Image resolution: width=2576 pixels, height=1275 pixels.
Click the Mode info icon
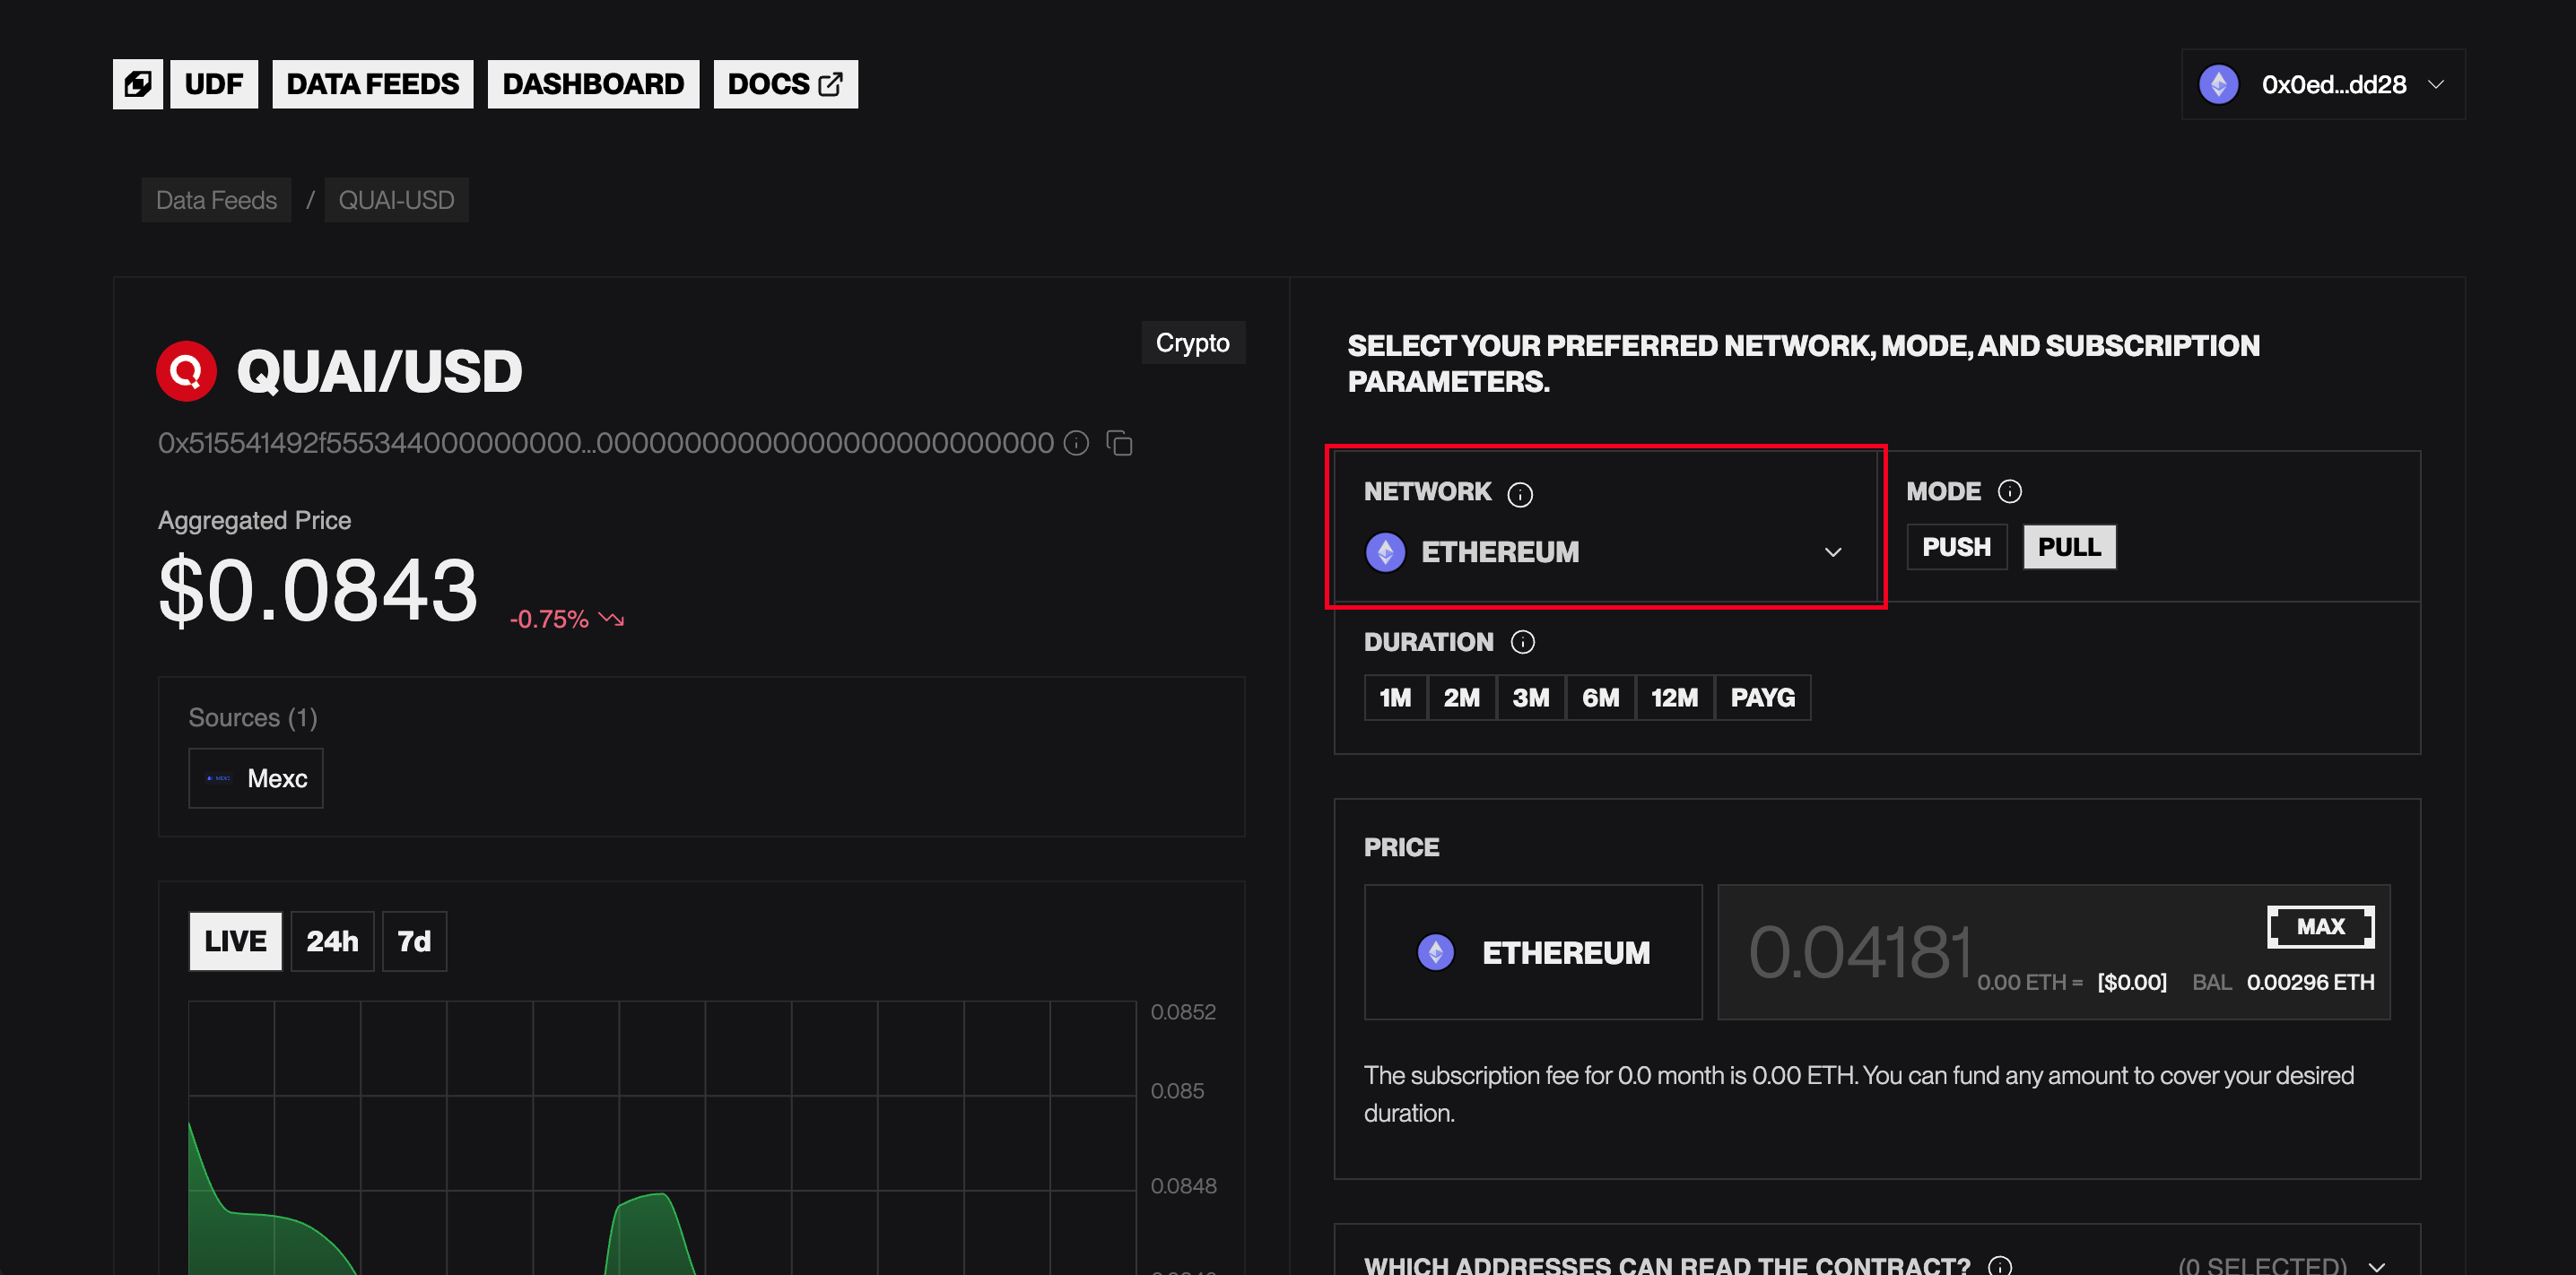2009,491
